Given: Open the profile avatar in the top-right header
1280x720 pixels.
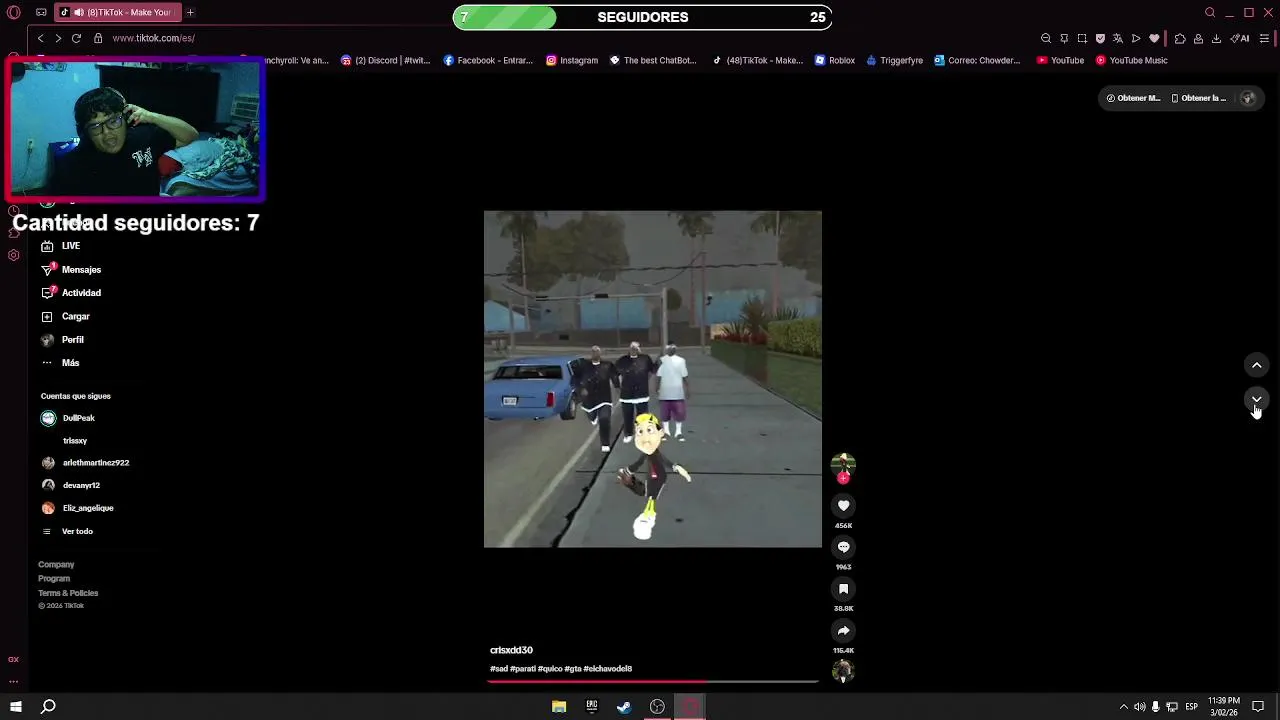Looking at the screenshot, I should click(1247, 98).
